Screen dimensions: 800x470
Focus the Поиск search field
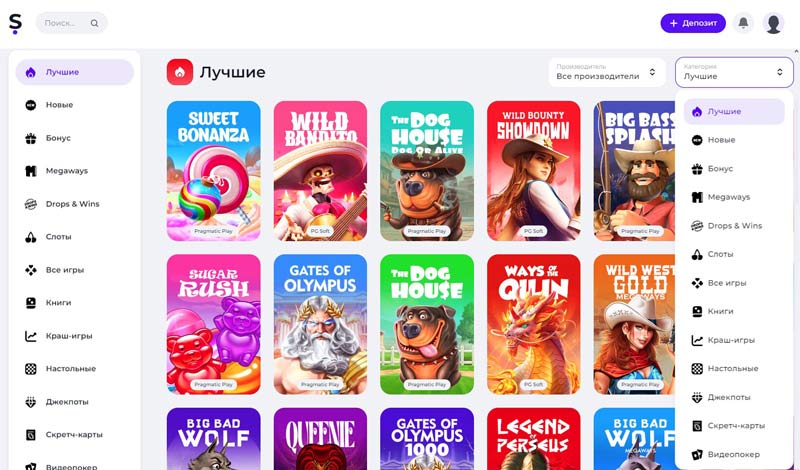[x=71, y=23]
